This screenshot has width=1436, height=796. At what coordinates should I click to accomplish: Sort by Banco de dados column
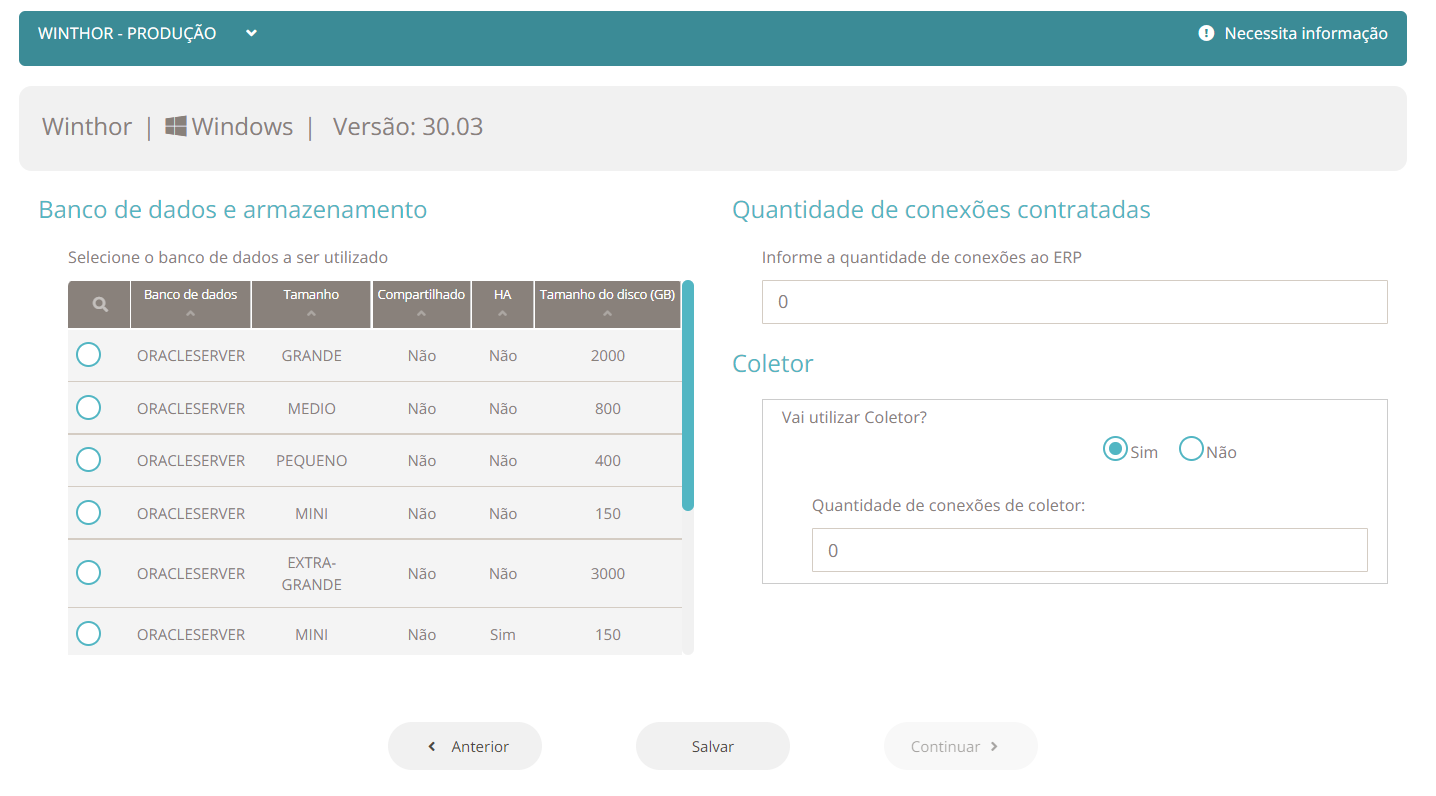(x=190, y=304)
